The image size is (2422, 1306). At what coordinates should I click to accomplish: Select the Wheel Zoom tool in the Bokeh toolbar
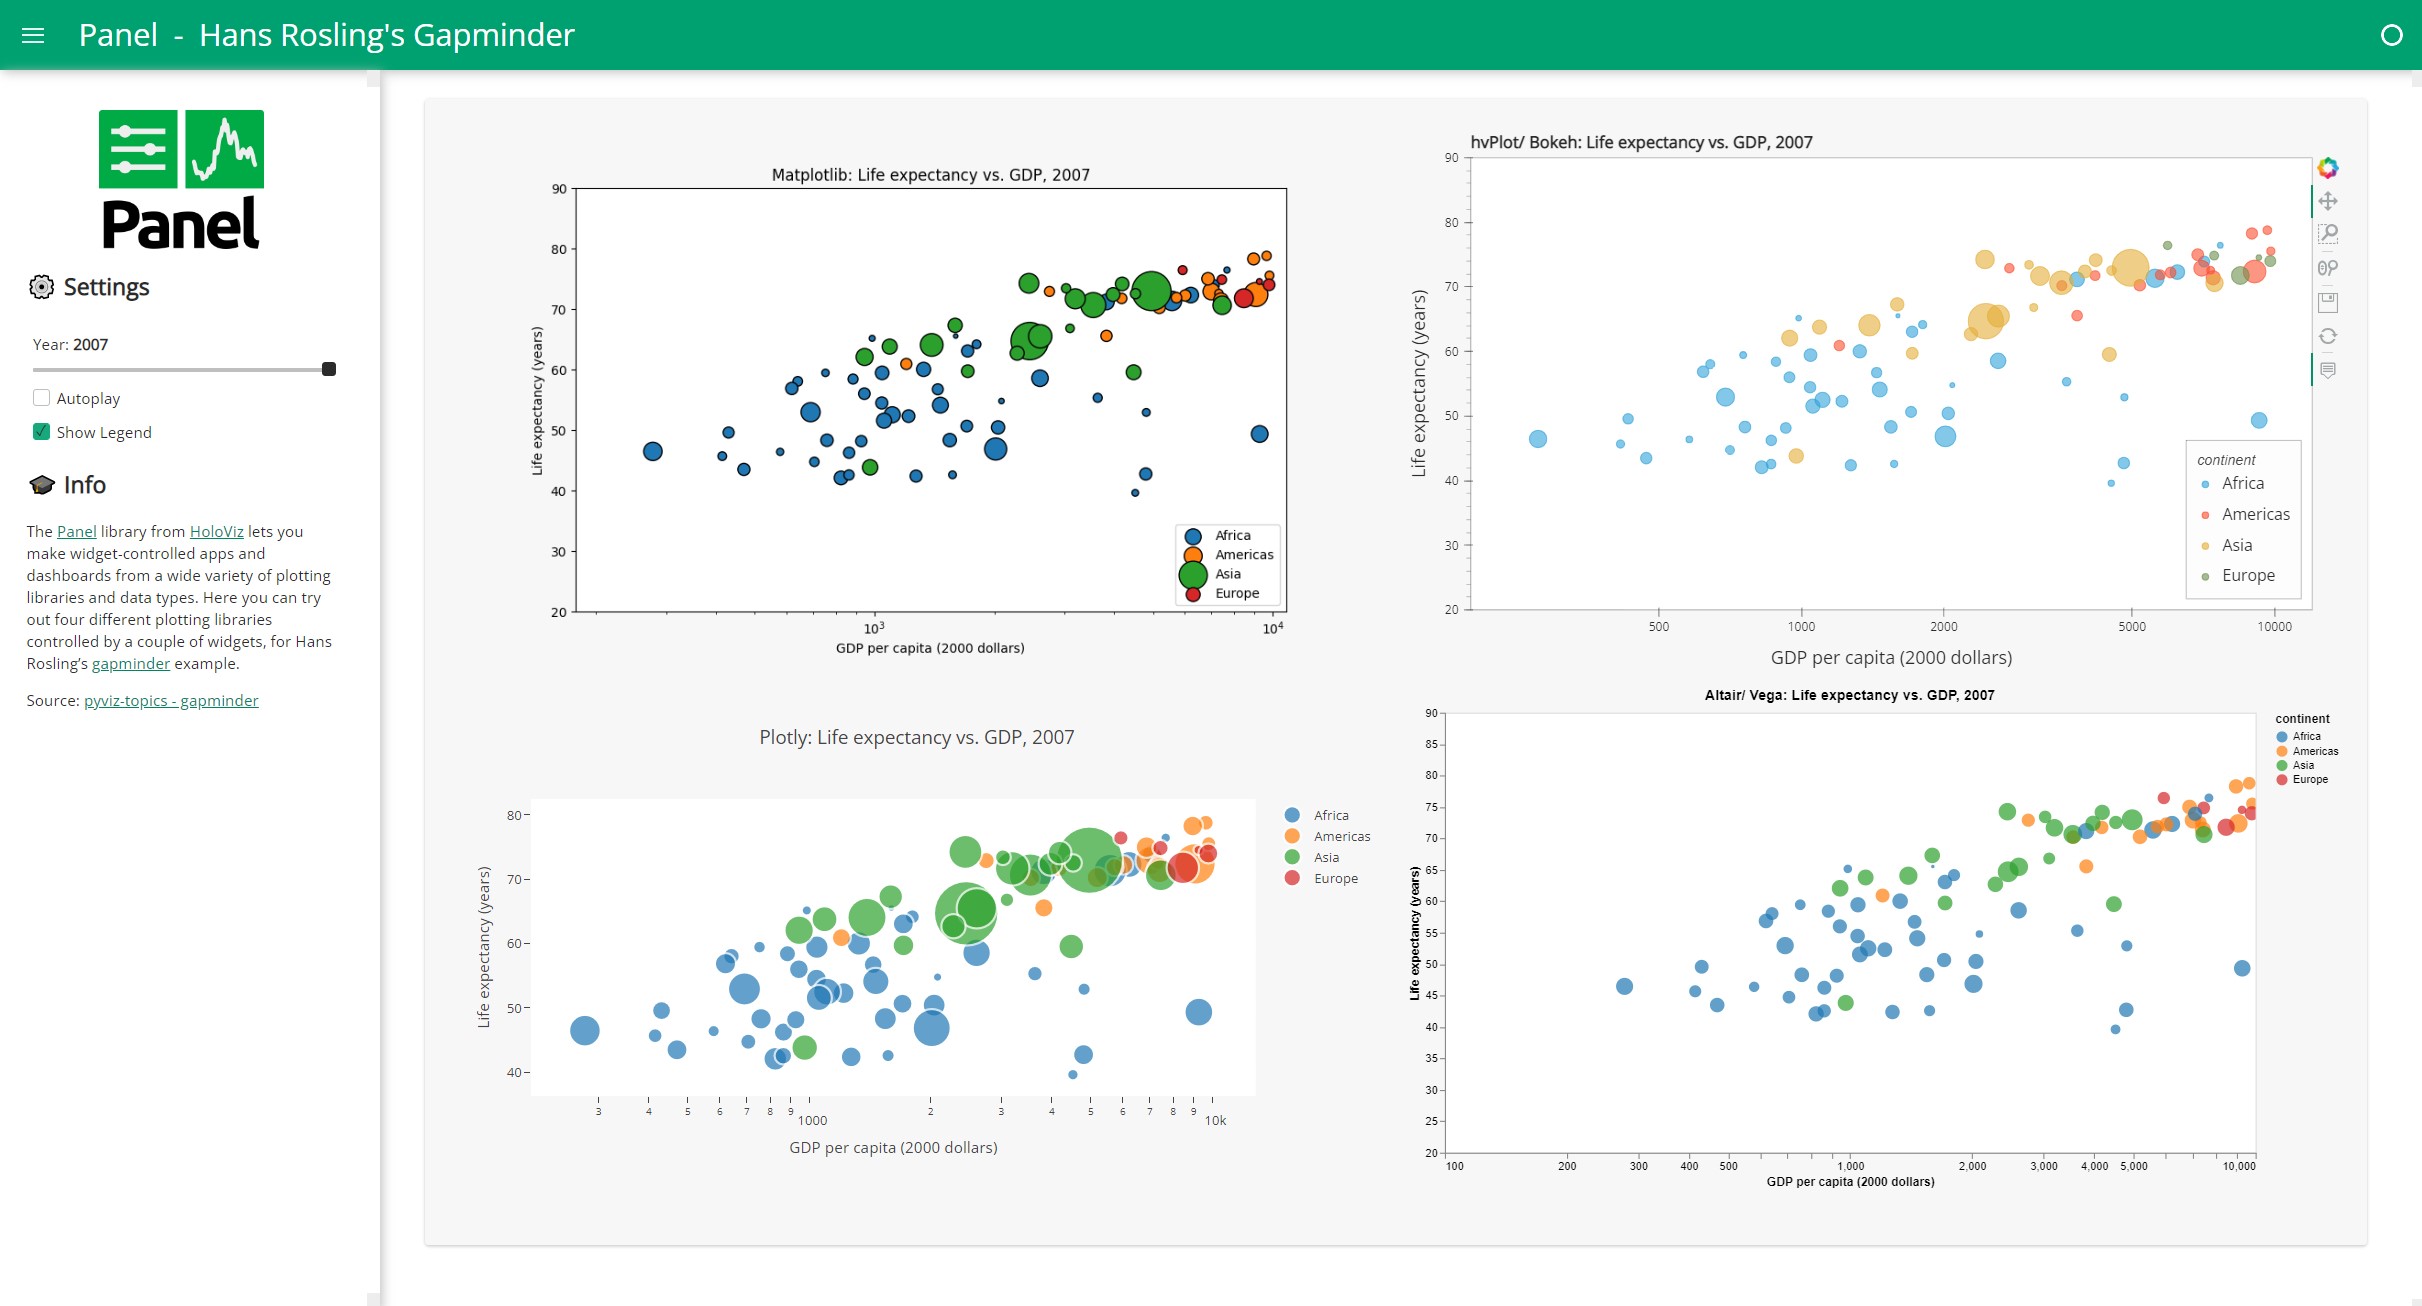tap(2330, 267)
